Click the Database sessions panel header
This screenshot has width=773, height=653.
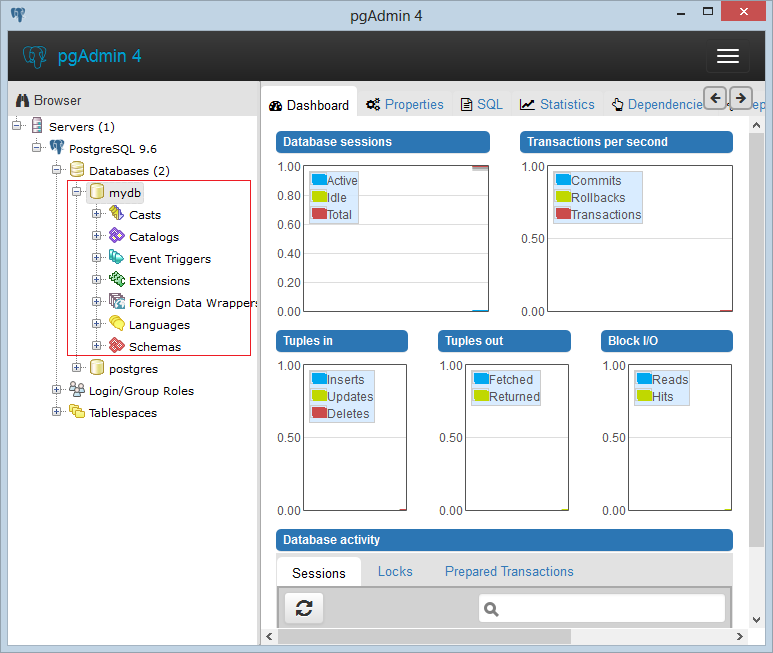(383, 142)
